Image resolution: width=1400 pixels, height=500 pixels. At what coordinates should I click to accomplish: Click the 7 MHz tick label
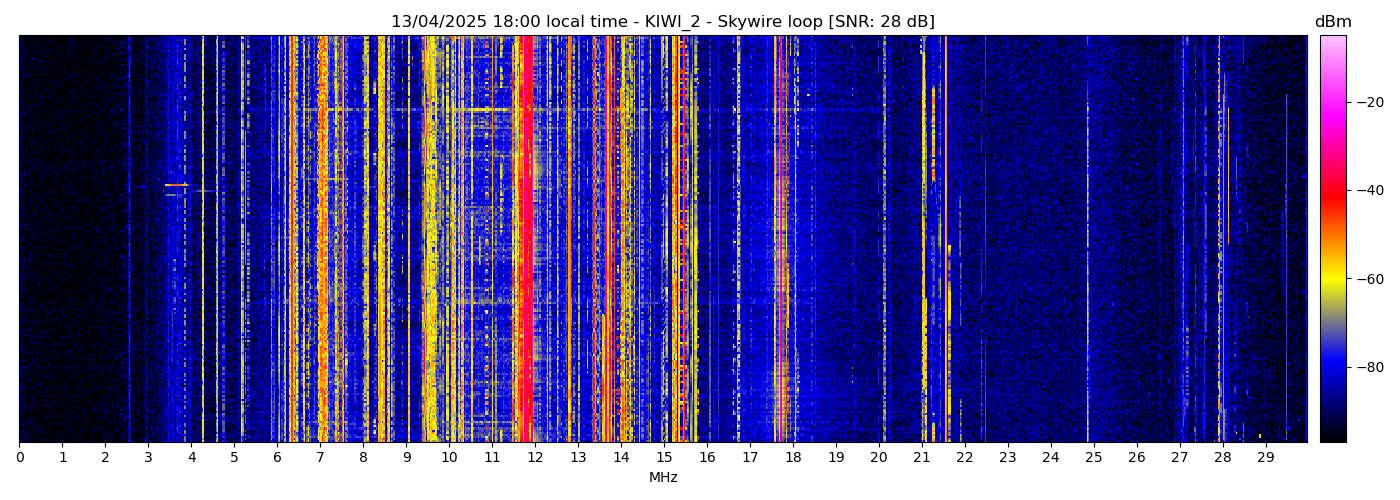[x=320, y=458]
